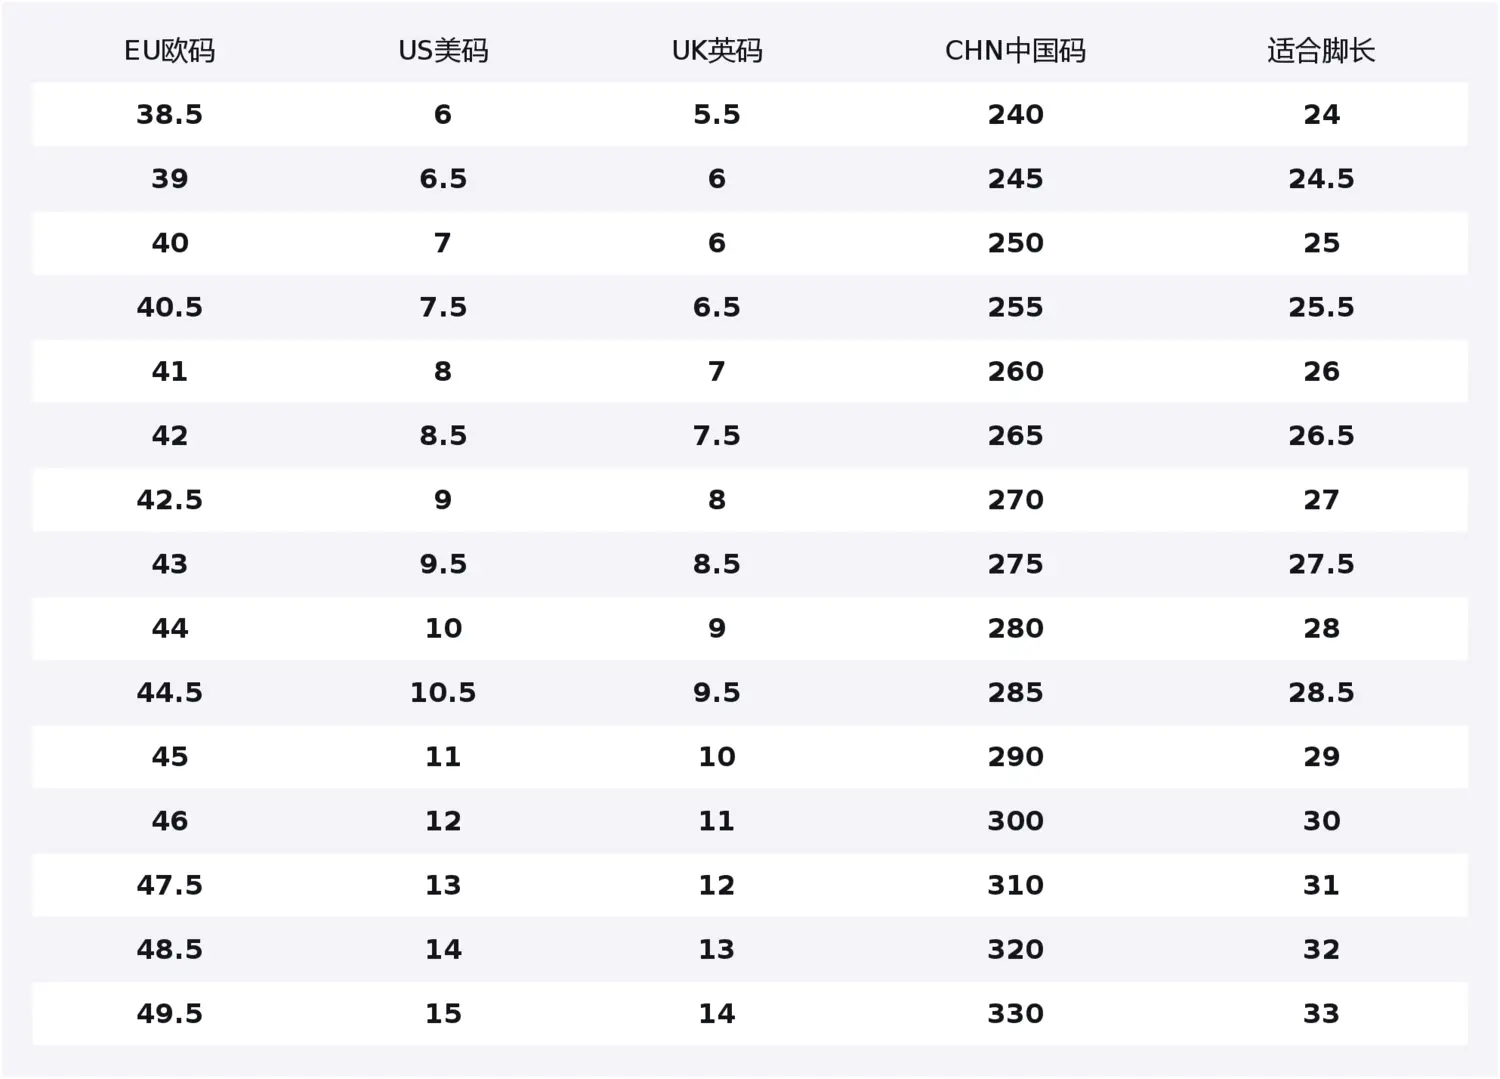Click the 适合脚长 column header

(x=1321, y=51)
